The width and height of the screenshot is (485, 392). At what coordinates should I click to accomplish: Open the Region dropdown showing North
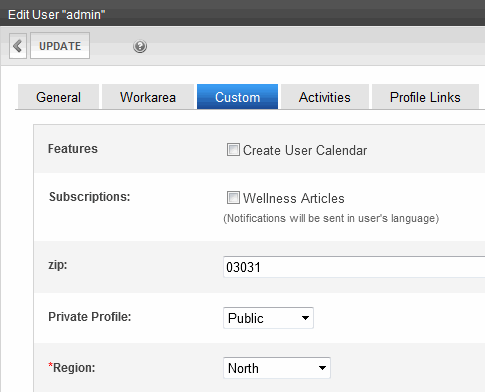tap(277, 368)
